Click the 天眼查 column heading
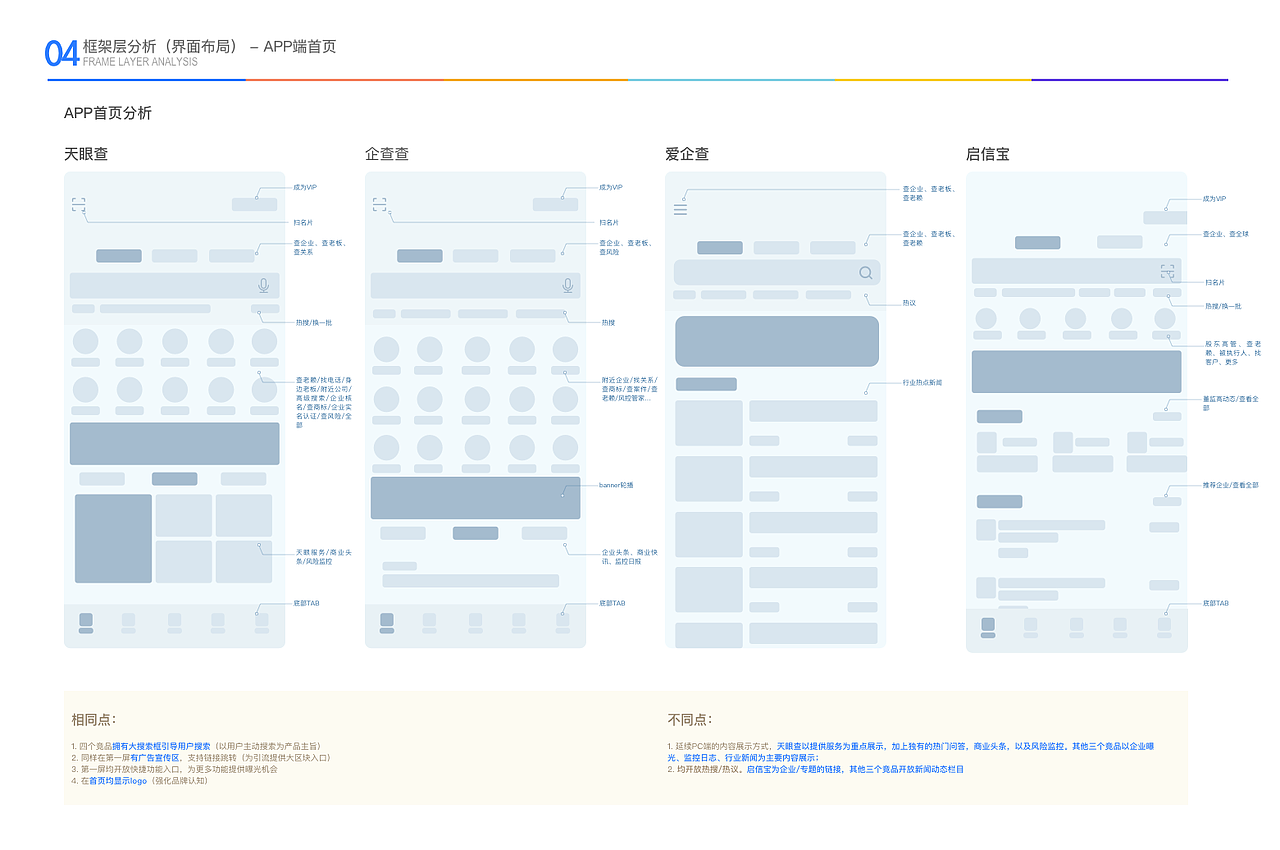This screenshot has height=850, width=1280. [86, 154]
